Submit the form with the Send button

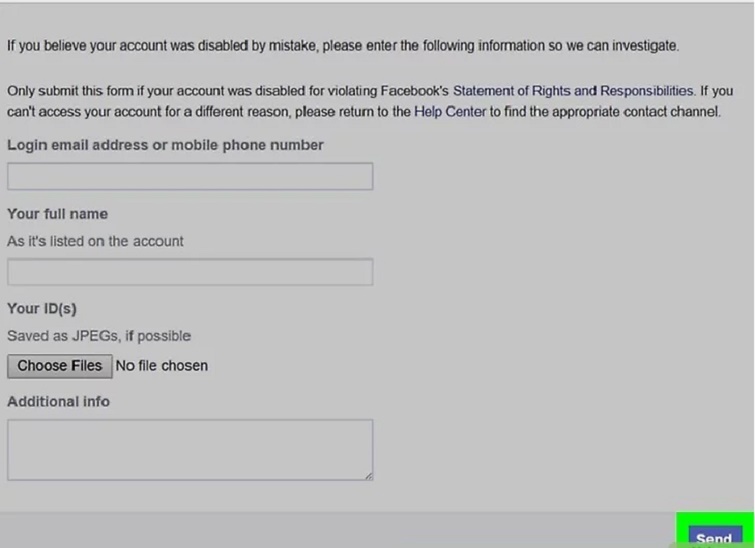click(712, 536)
